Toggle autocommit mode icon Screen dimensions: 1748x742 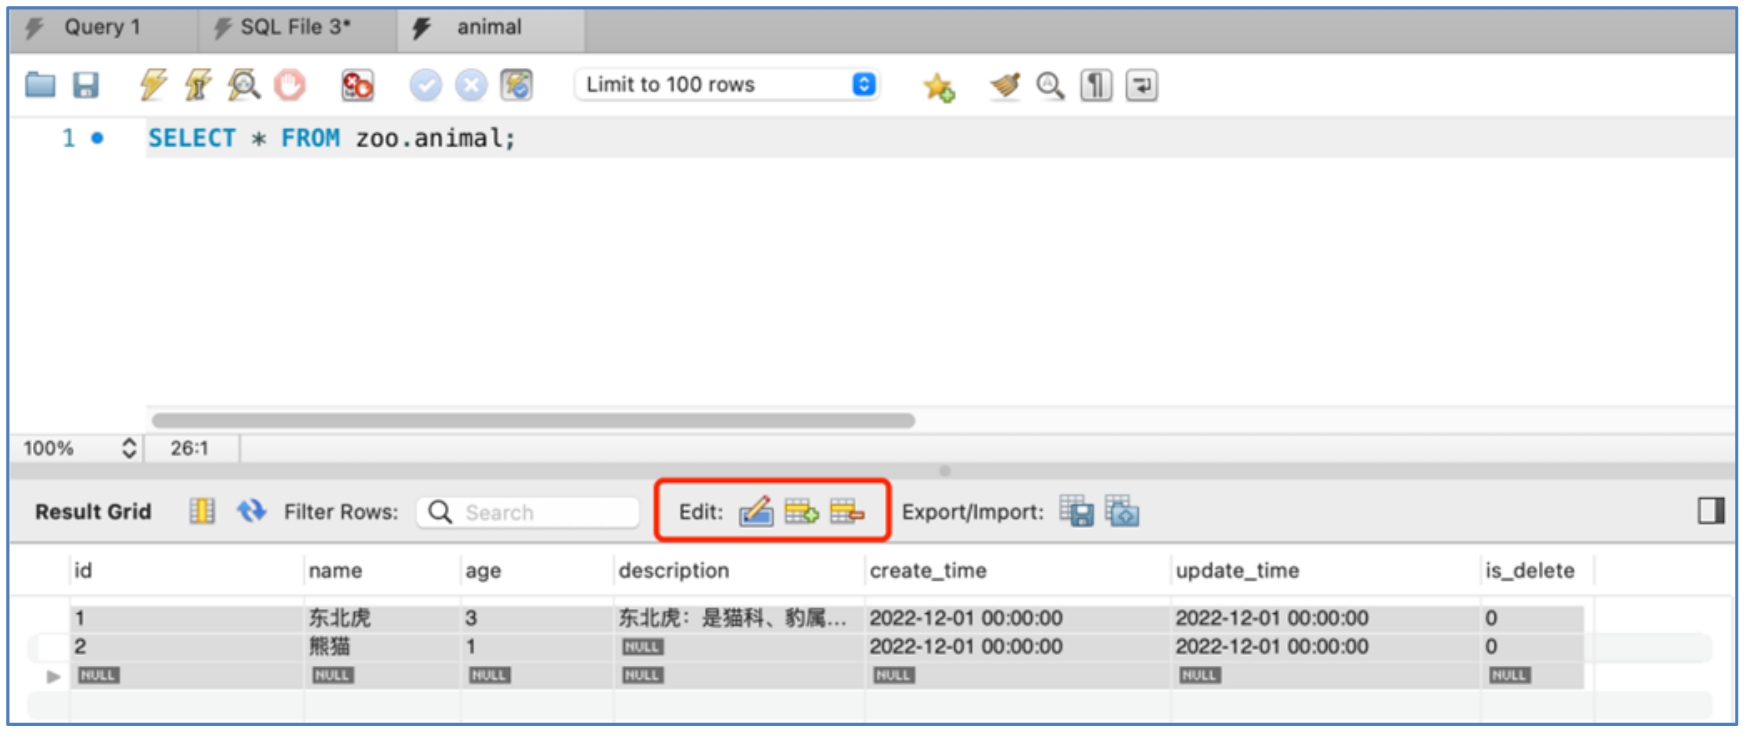click(517, 85)
